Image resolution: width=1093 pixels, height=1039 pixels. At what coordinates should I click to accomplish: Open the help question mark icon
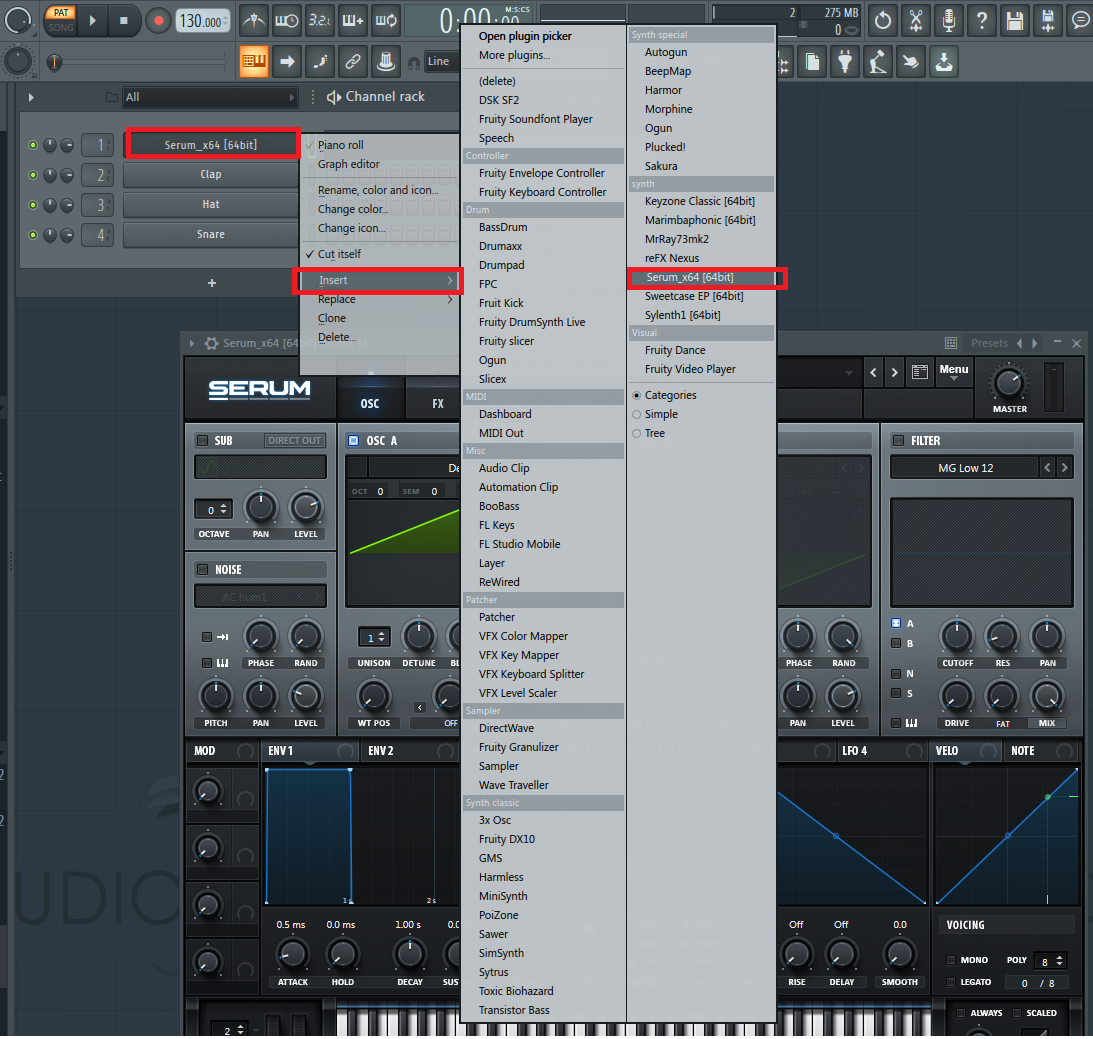point(981,21)
